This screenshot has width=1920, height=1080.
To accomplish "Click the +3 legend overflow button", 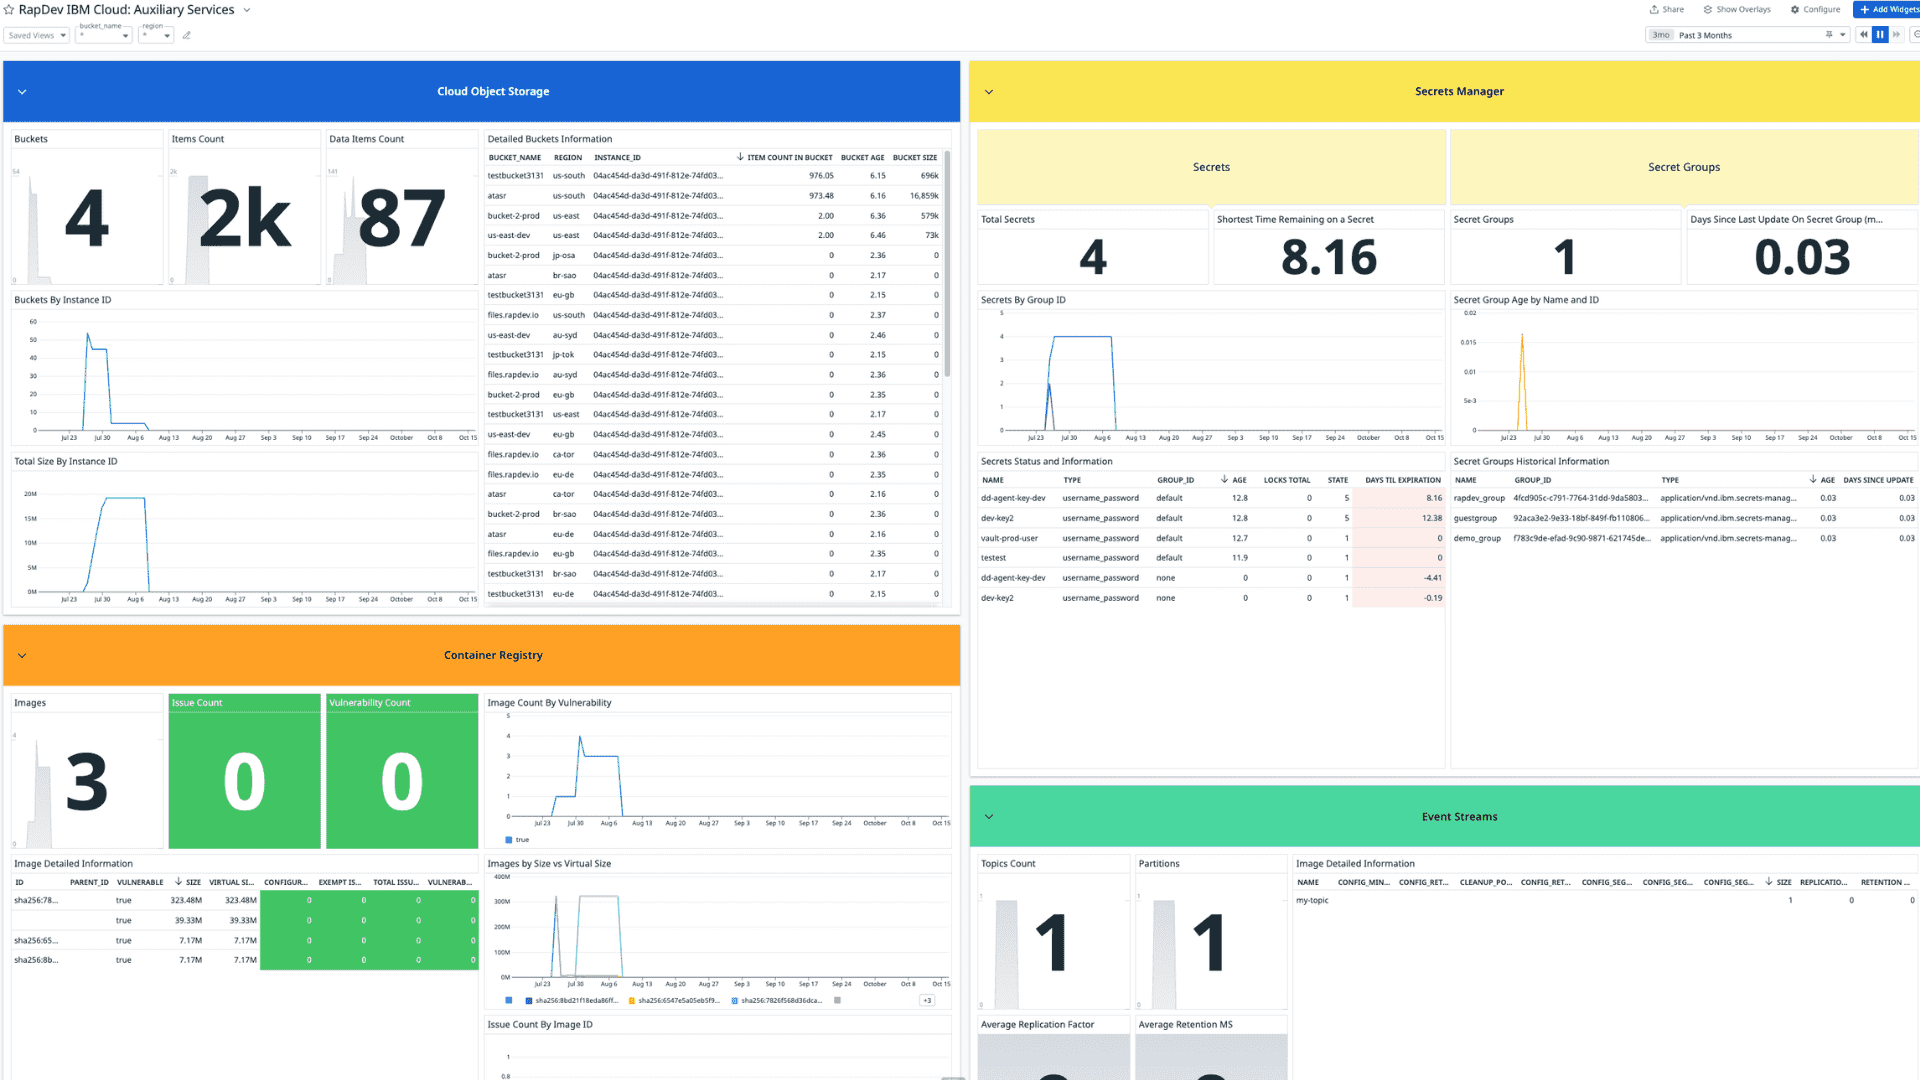I will pos(927,1000).
